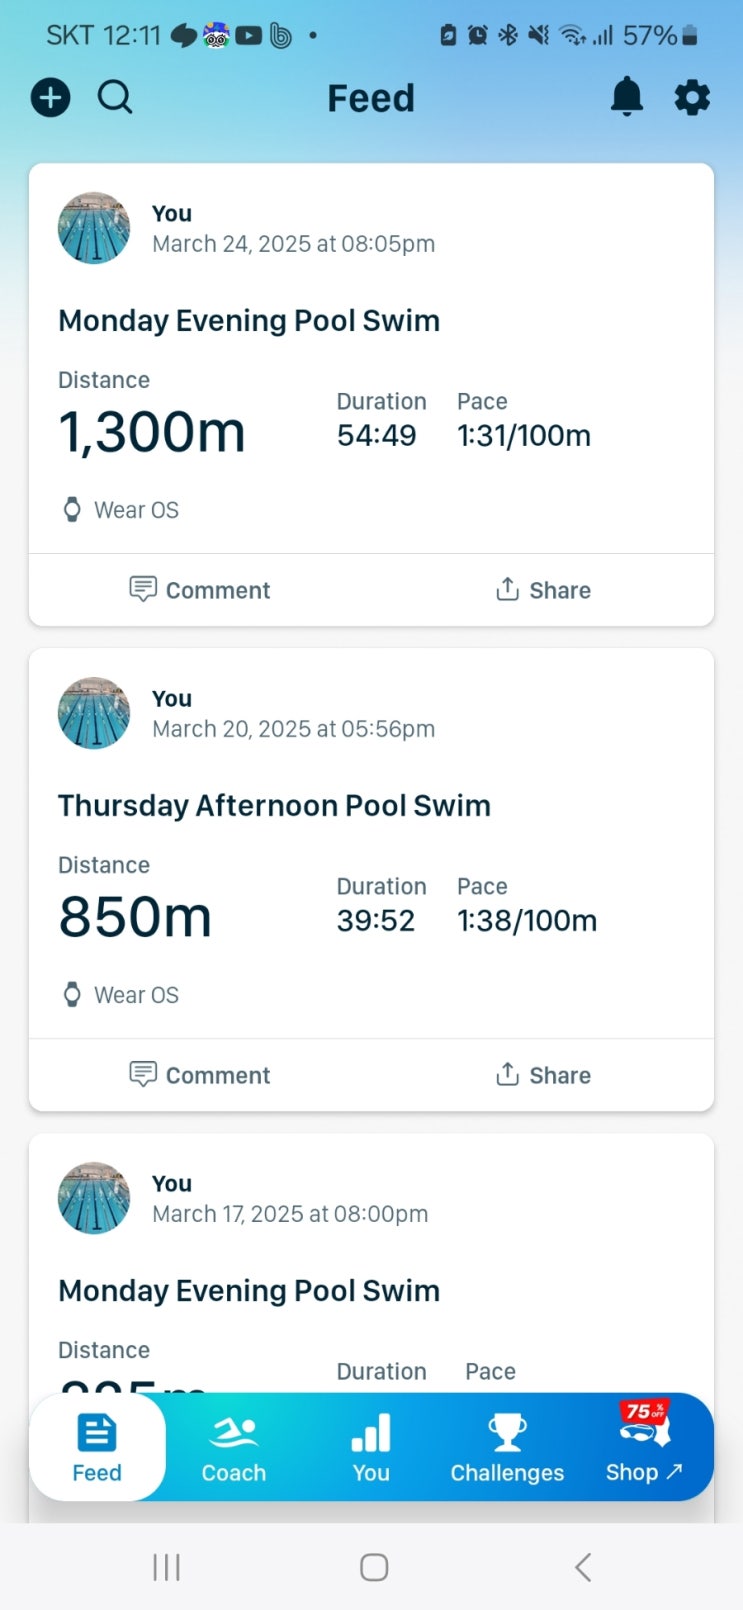Open notifications bell icon

[x=627, y=98]
